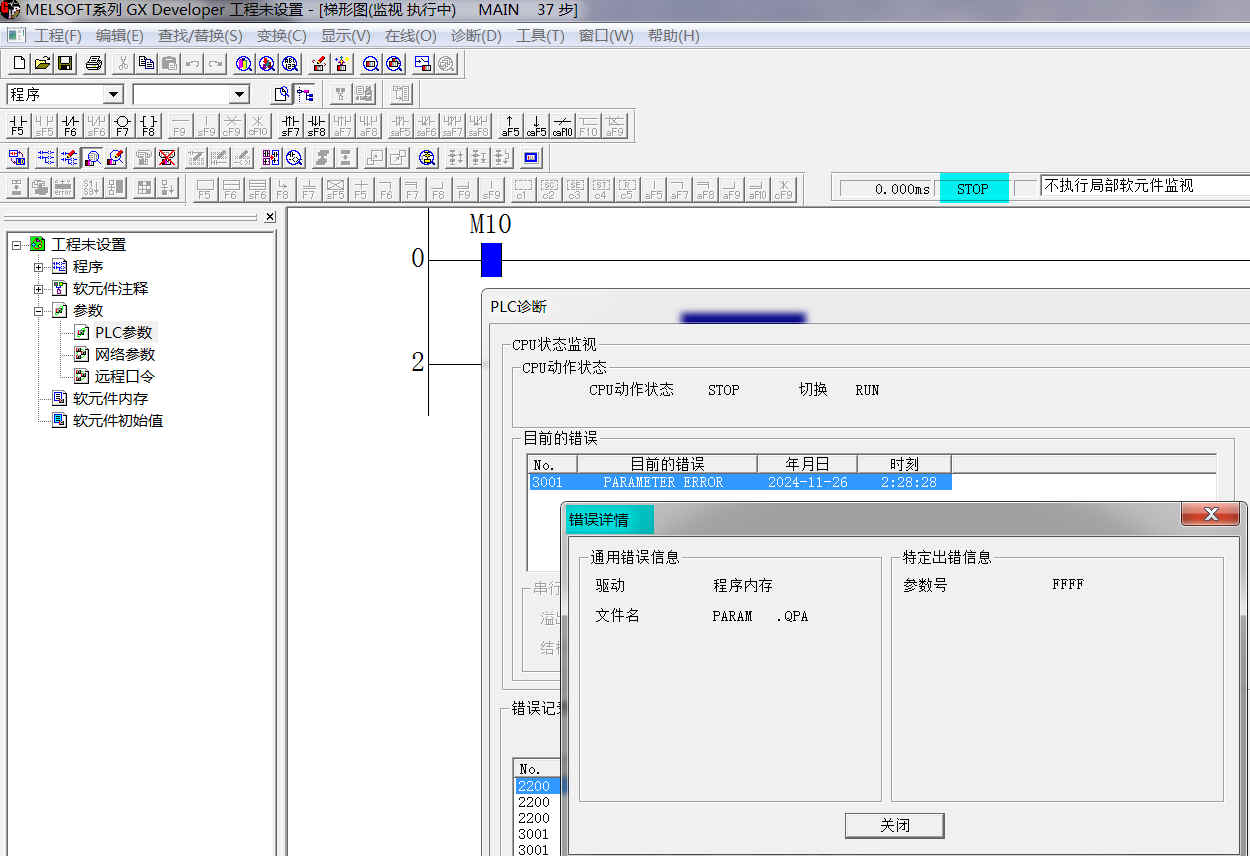The width and height of the screenshot is (1250, 856).
Task: Click the Save project floppy disk icon
Action: coord(65,64)
